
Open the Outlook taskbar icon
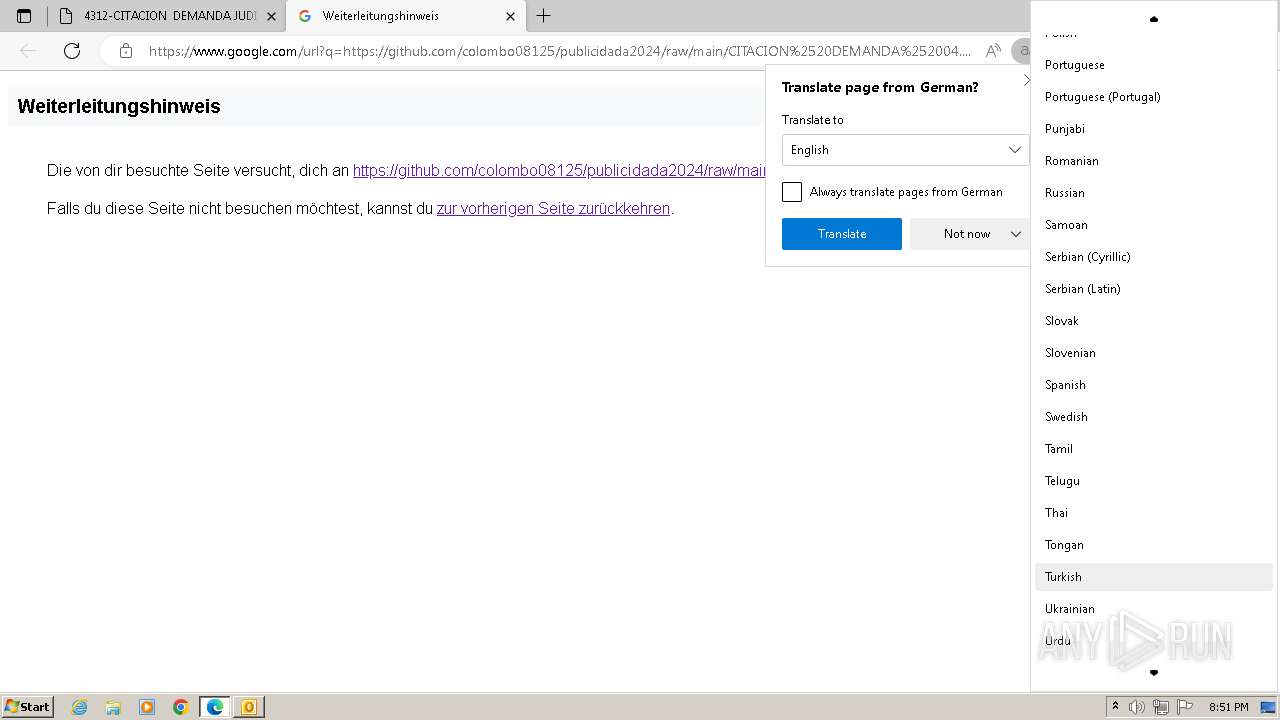click(249, 707)
